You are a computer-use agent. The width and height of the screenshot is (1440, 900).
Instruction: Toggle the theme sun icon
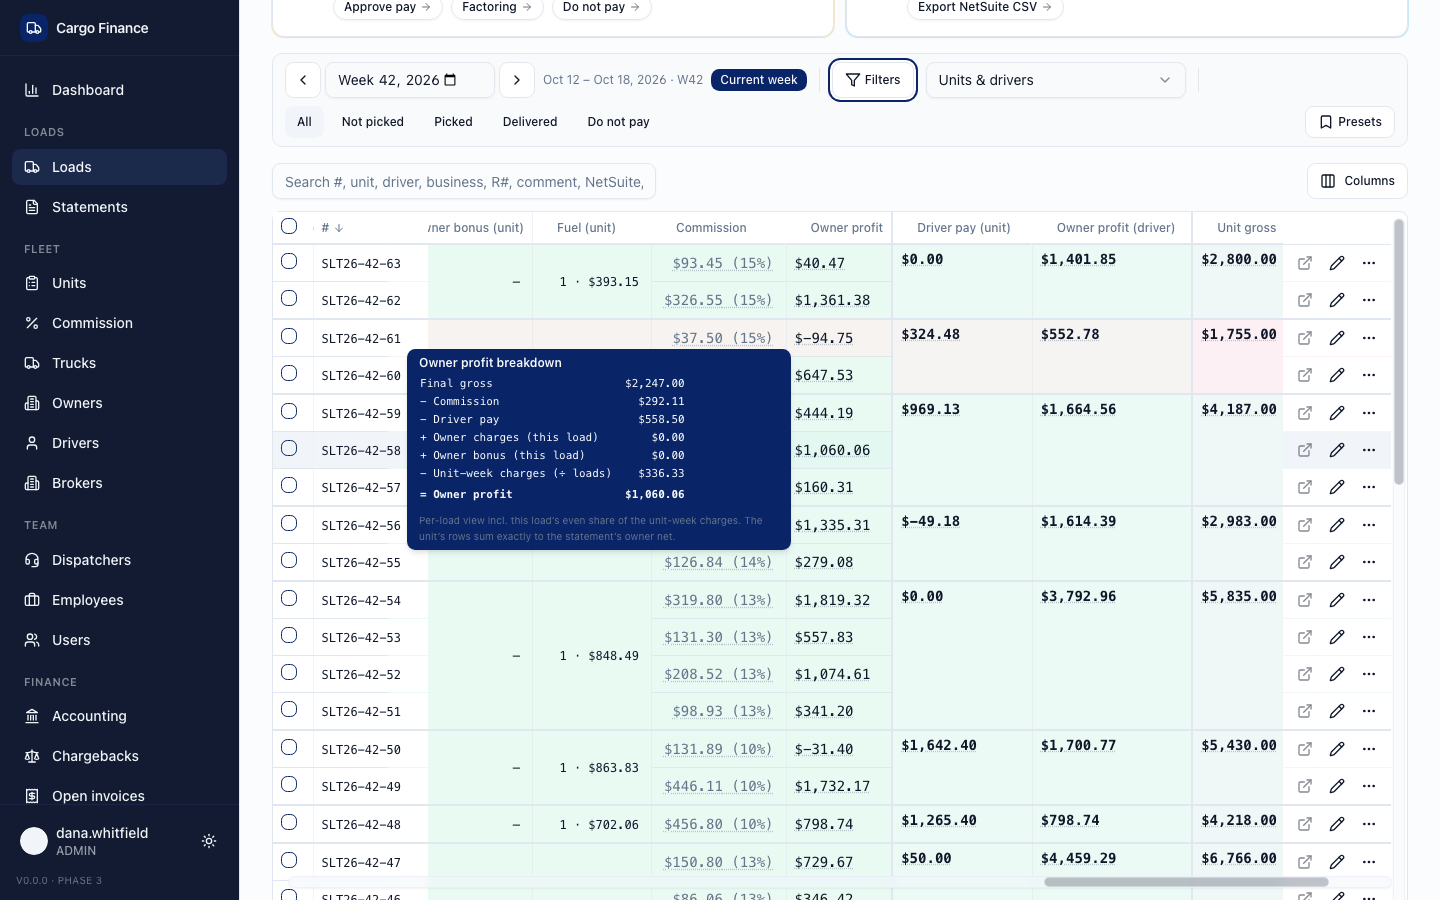tap(209, 841)
